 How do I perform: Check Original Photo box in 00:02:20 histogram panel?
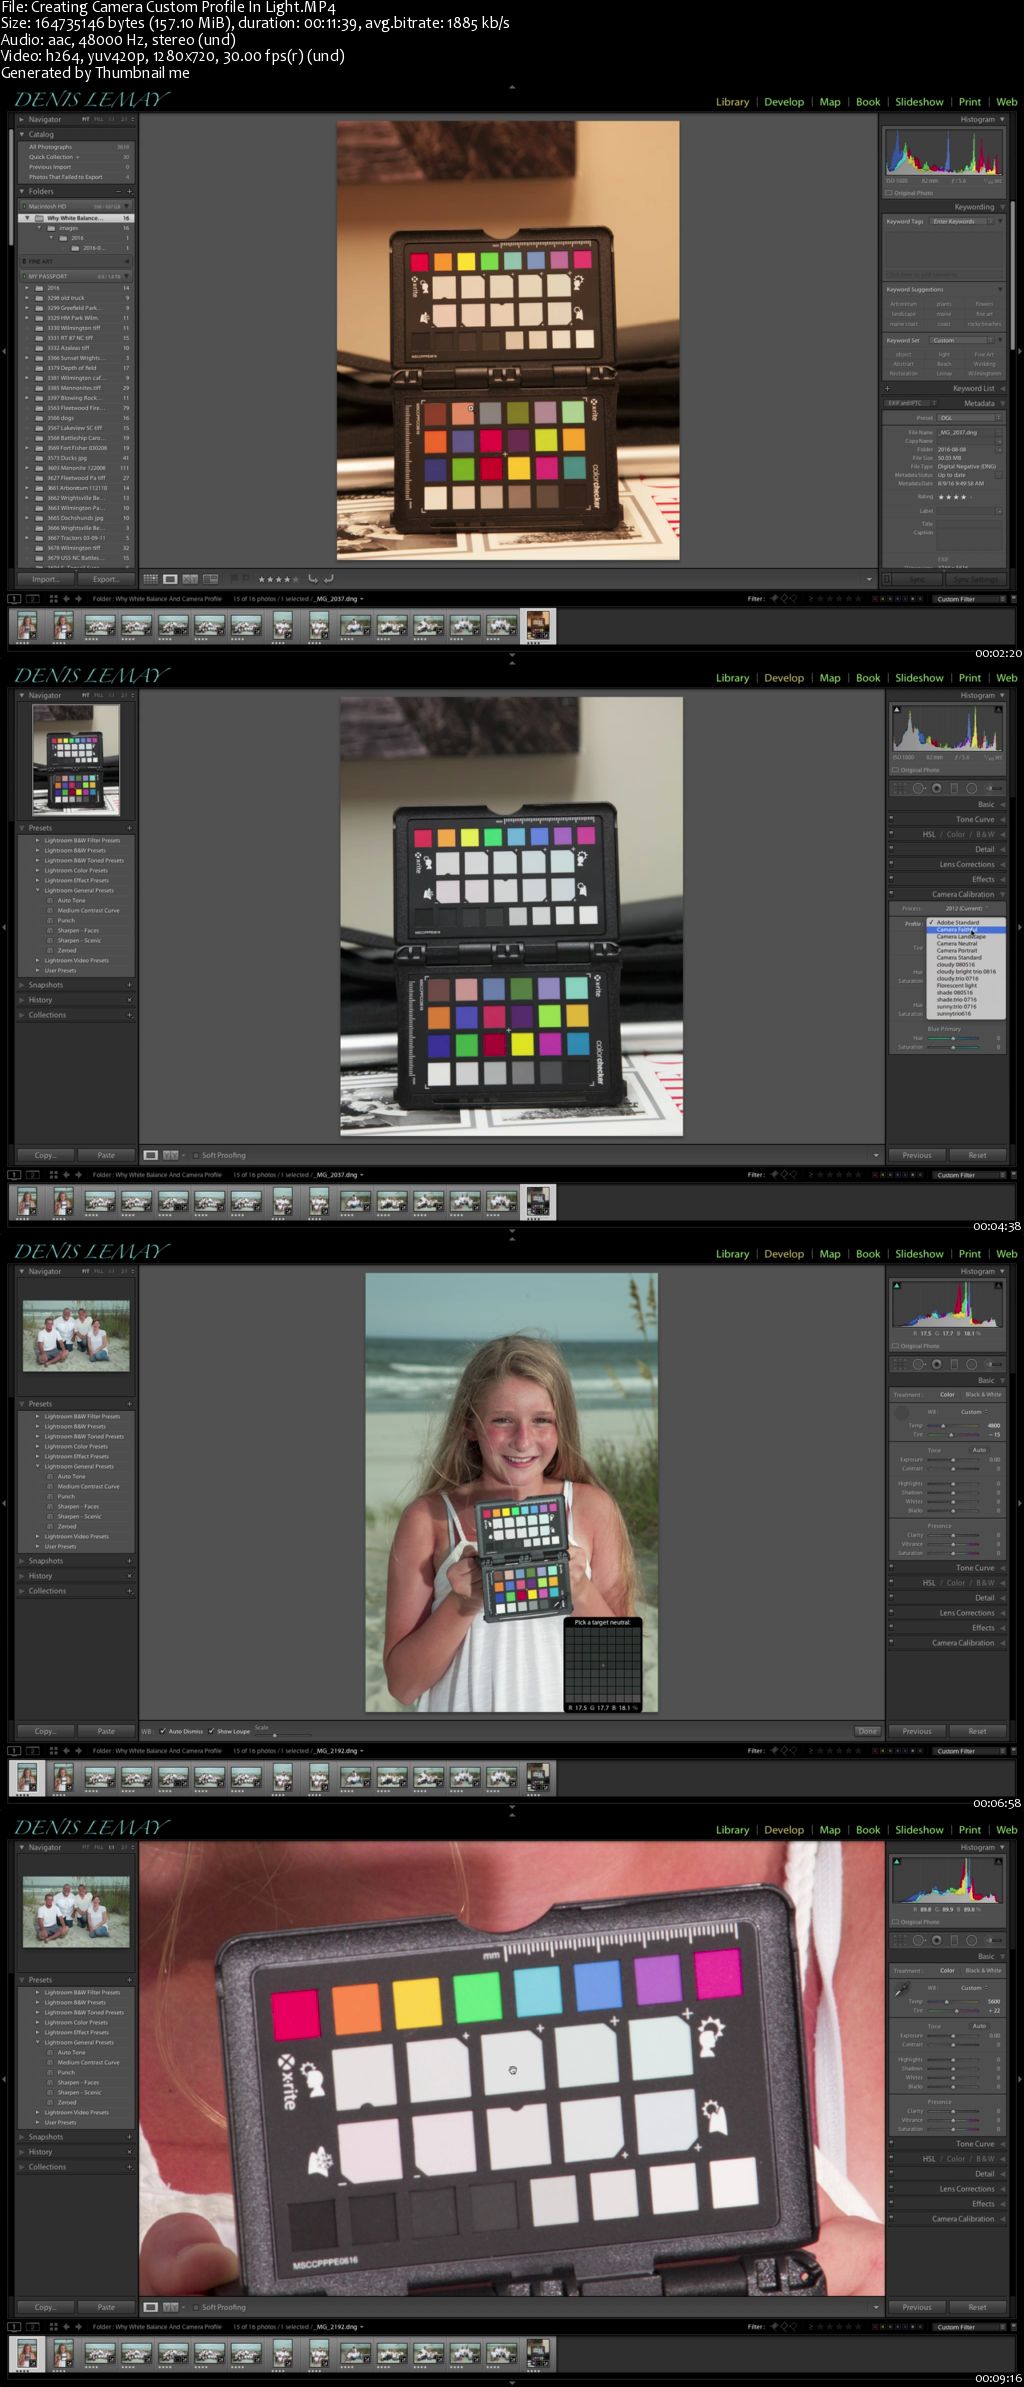(889, 193)
